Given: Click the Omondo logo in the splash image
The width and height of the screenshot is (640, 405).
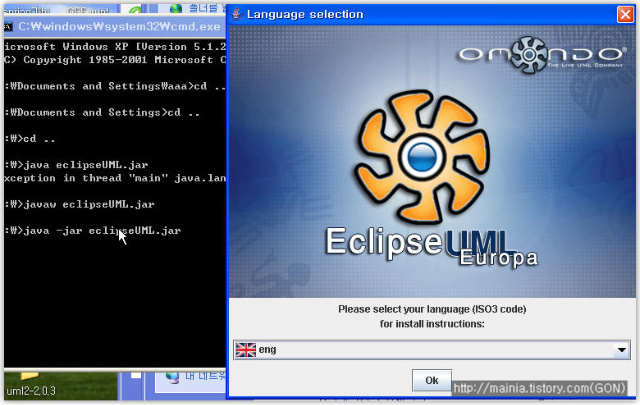Looking at the screenshot, I should (541, 55).
